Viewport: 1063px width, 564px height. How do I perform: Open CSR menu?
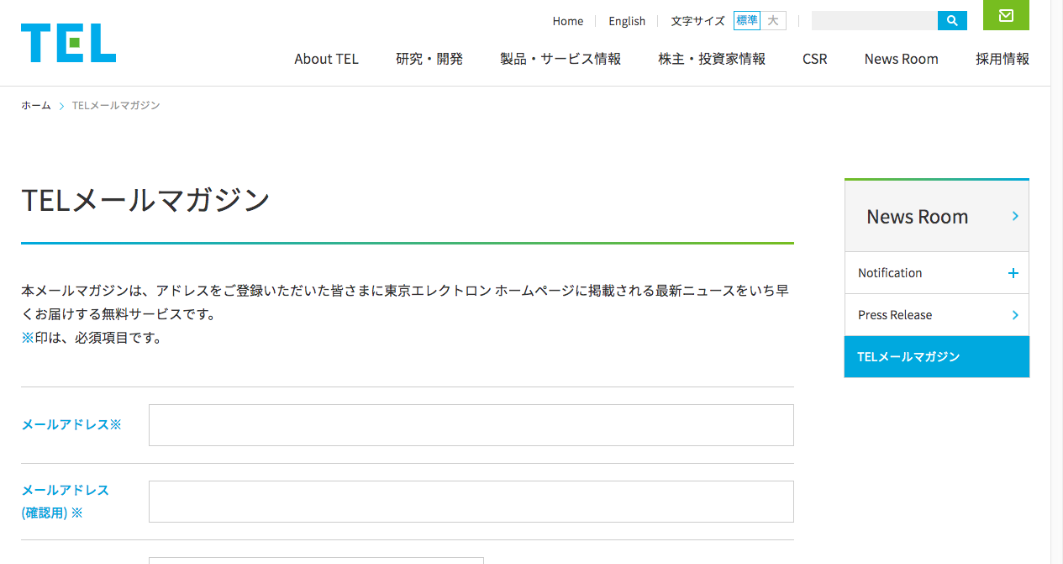tap(814, 59)
